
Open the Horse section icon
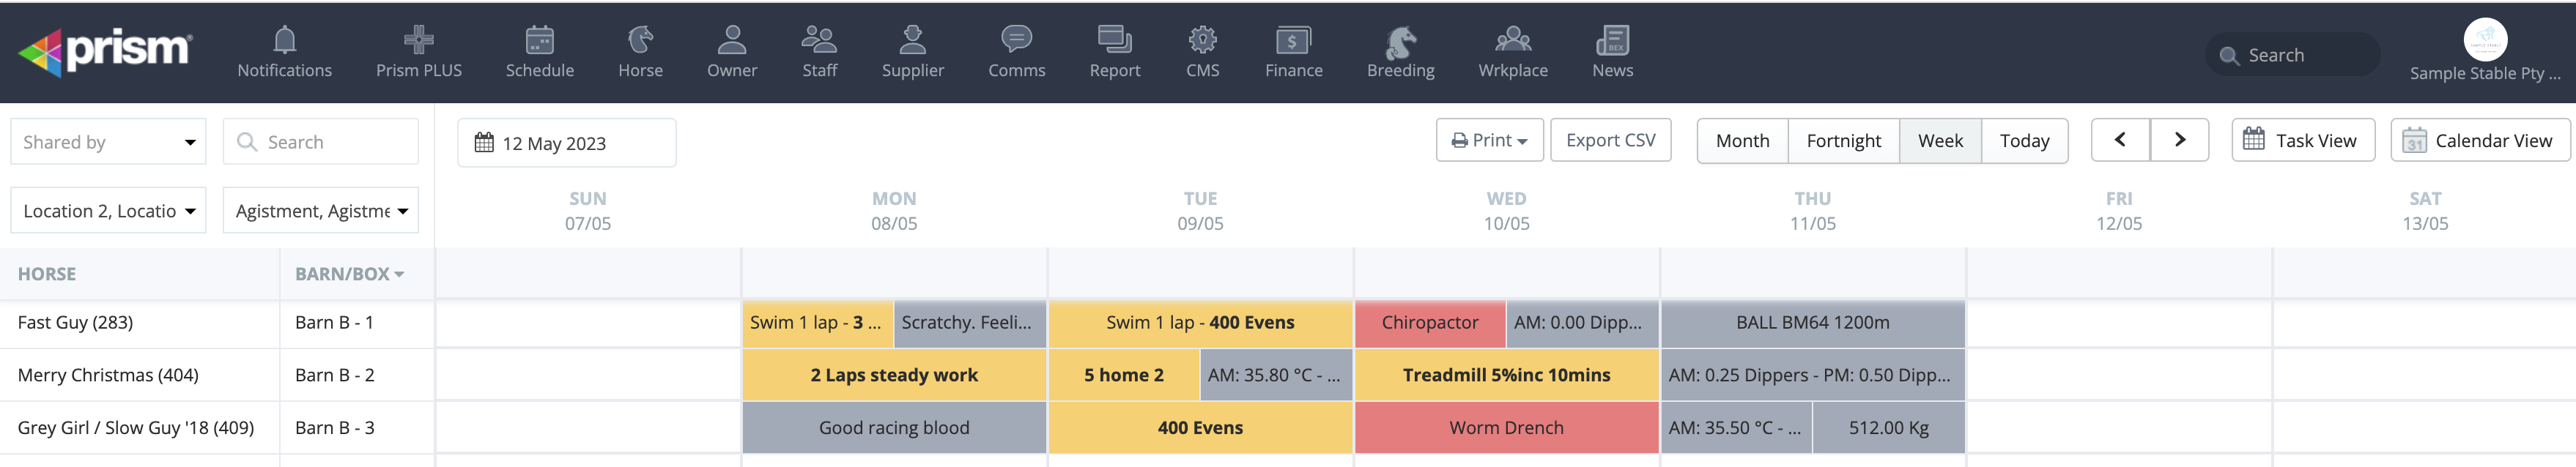click(x=640, y=40)
